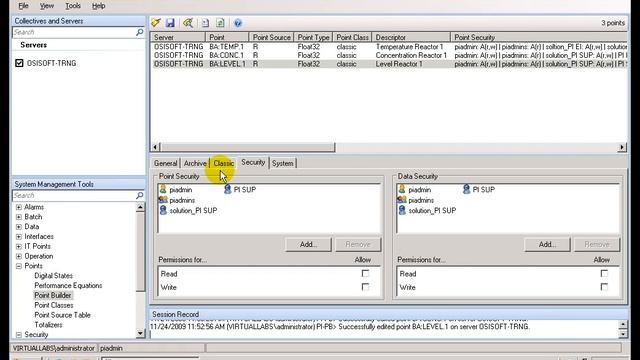The image size is (640, 360).
Task: Select Point Builder in tree
Action: (x=53, y=295)
